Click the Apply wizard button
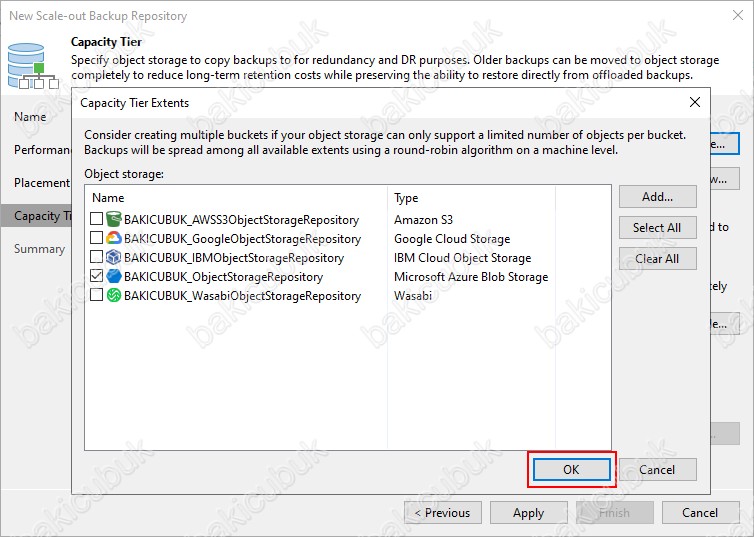The image size is (754, 537). (528, 513)
